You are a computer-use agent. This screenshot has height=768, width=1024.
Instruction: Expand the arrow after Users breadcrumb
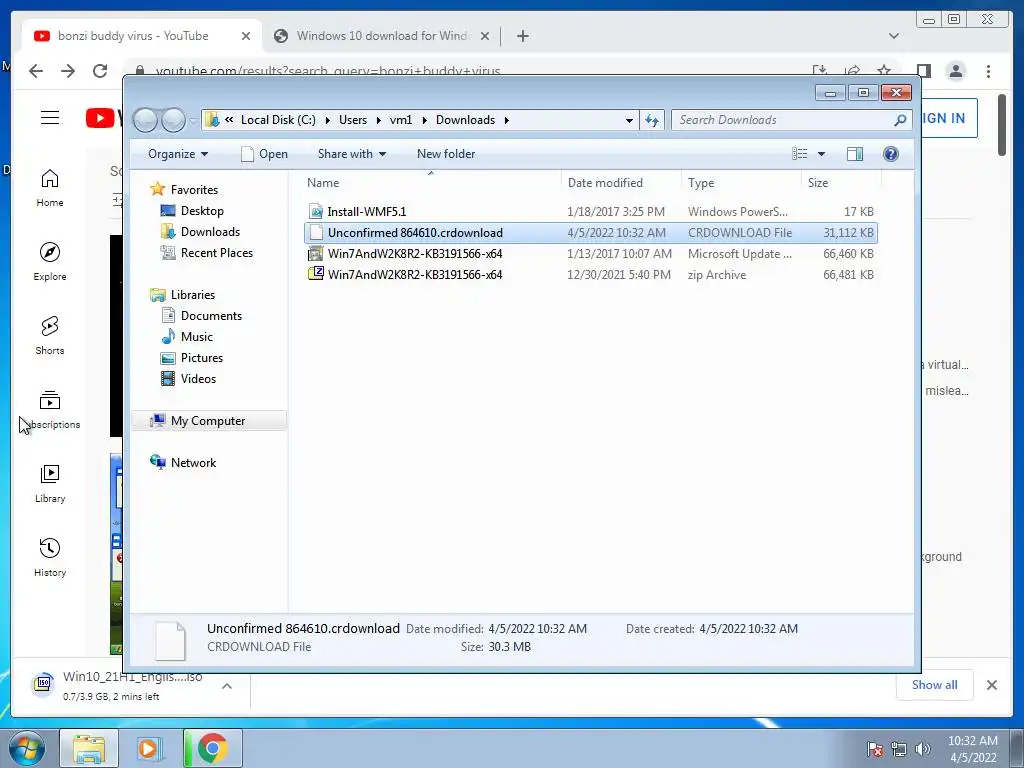pyautogui.click(x=378, y=120)
